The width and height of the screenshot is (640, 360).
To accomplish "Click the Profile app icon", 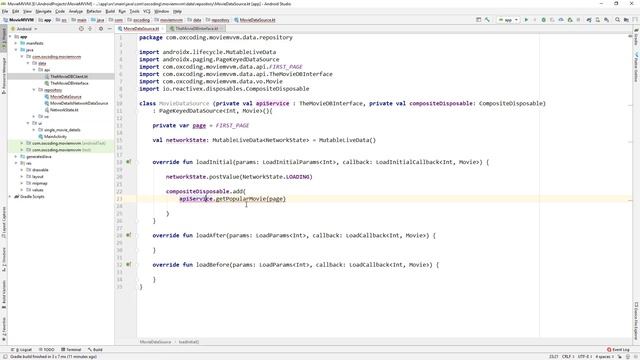I will [561, 20].
